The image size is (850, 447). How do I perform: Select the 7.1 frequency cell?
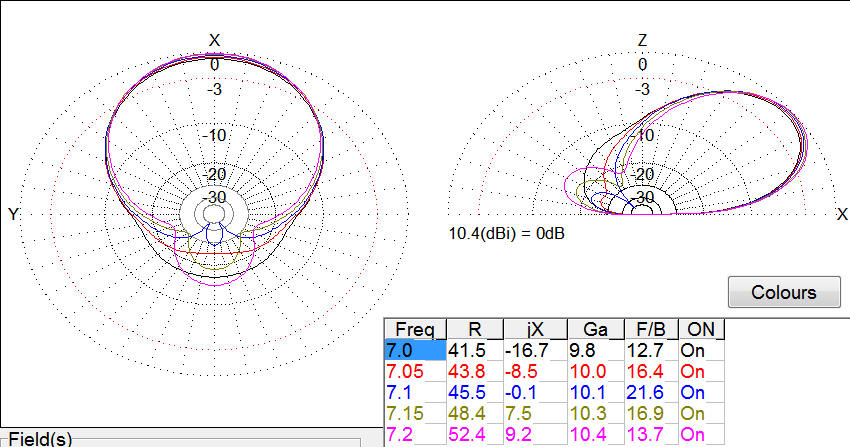[x=414, y=393]
